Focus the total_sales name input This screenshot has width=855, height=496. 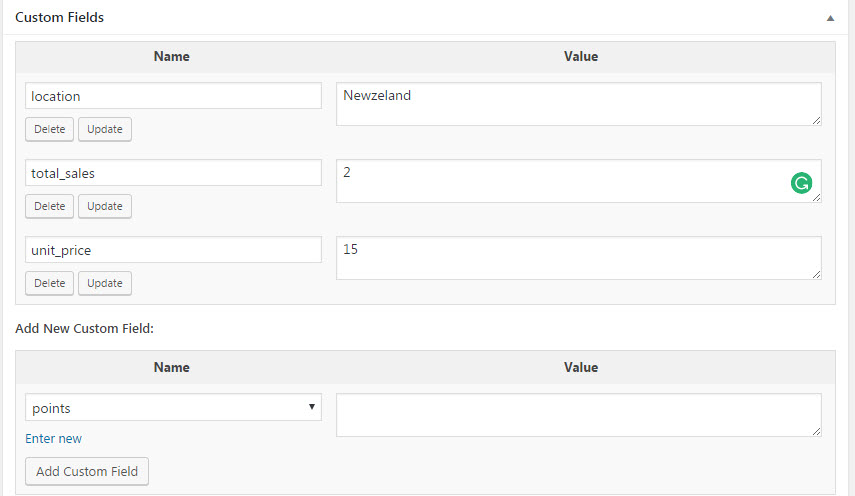click(173, 173)
